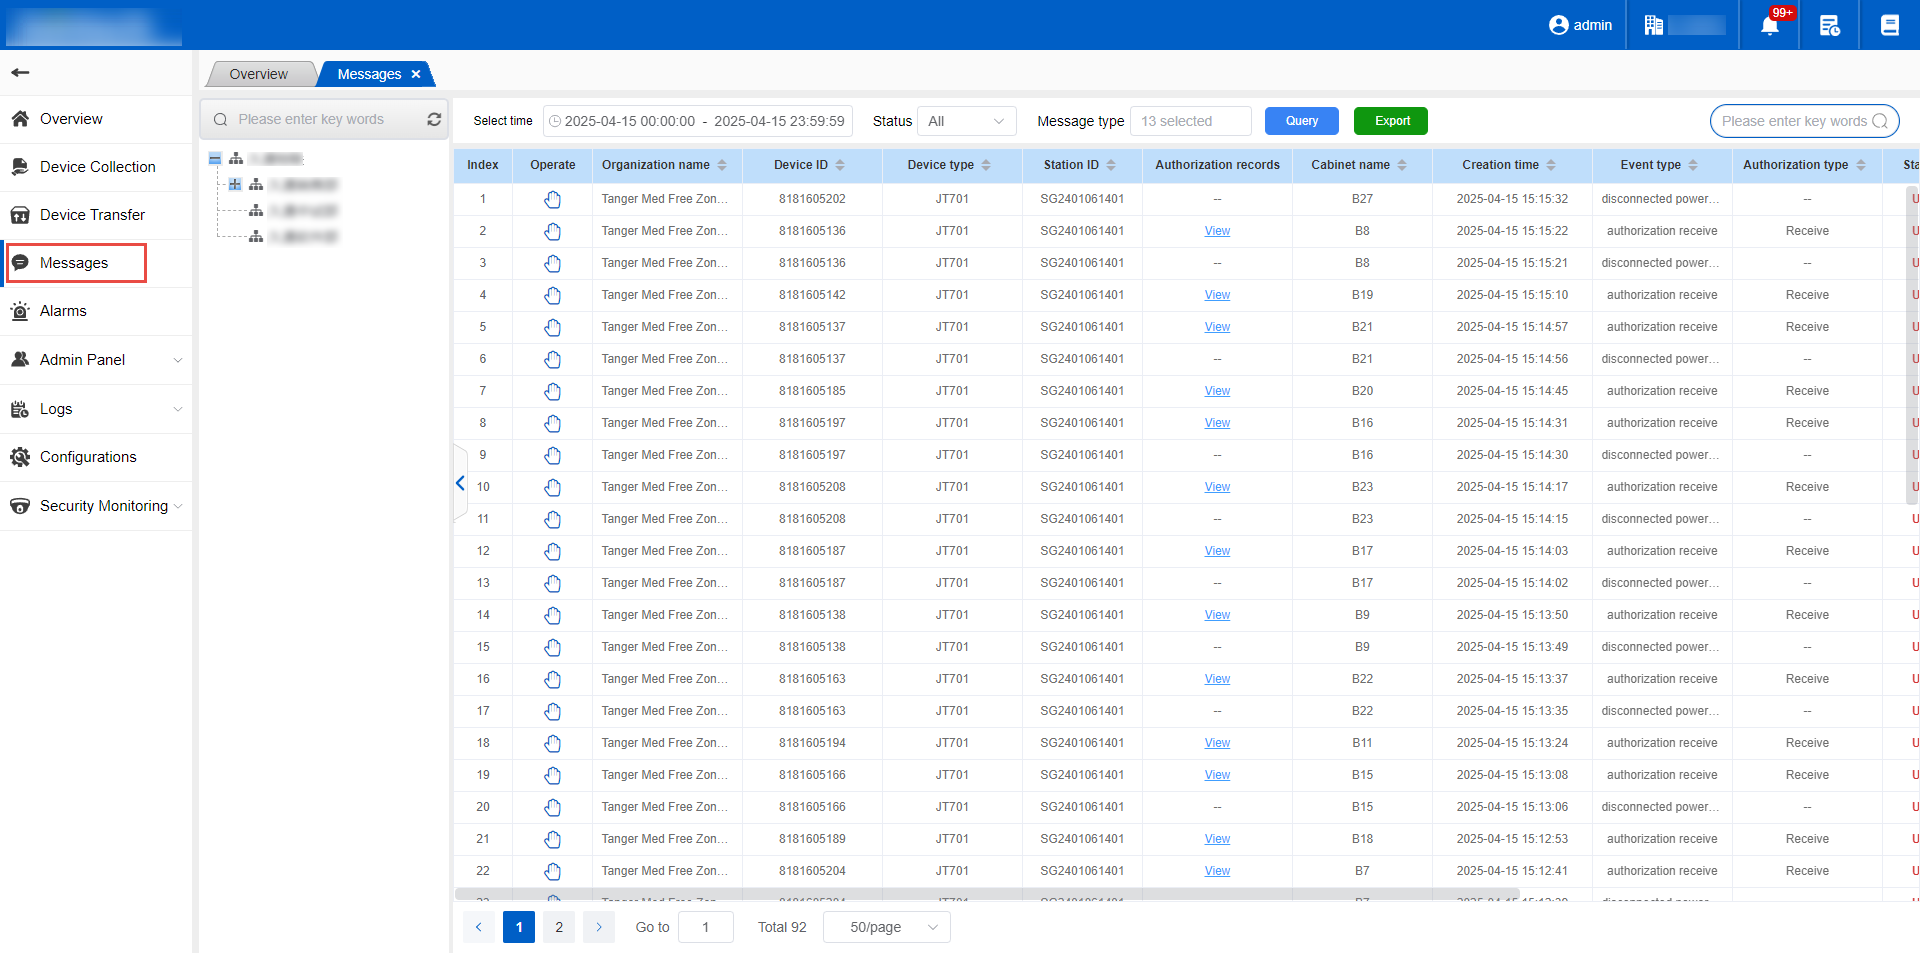Click the green Export button
The image size is (1920, 953).
pos(1390,121)
